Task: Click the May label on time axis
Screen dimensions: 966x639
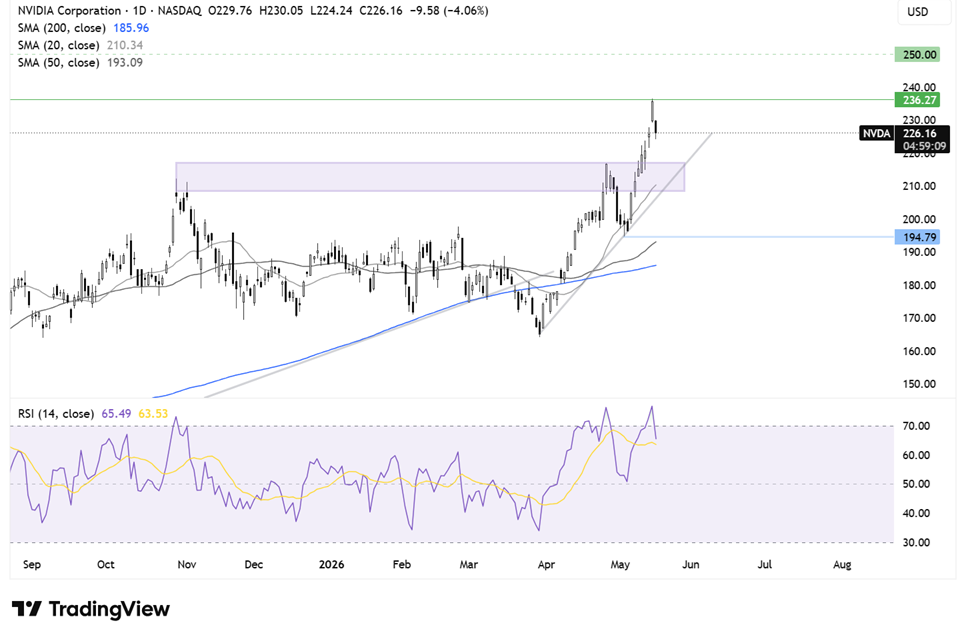Action: click(x=620, y=564)
